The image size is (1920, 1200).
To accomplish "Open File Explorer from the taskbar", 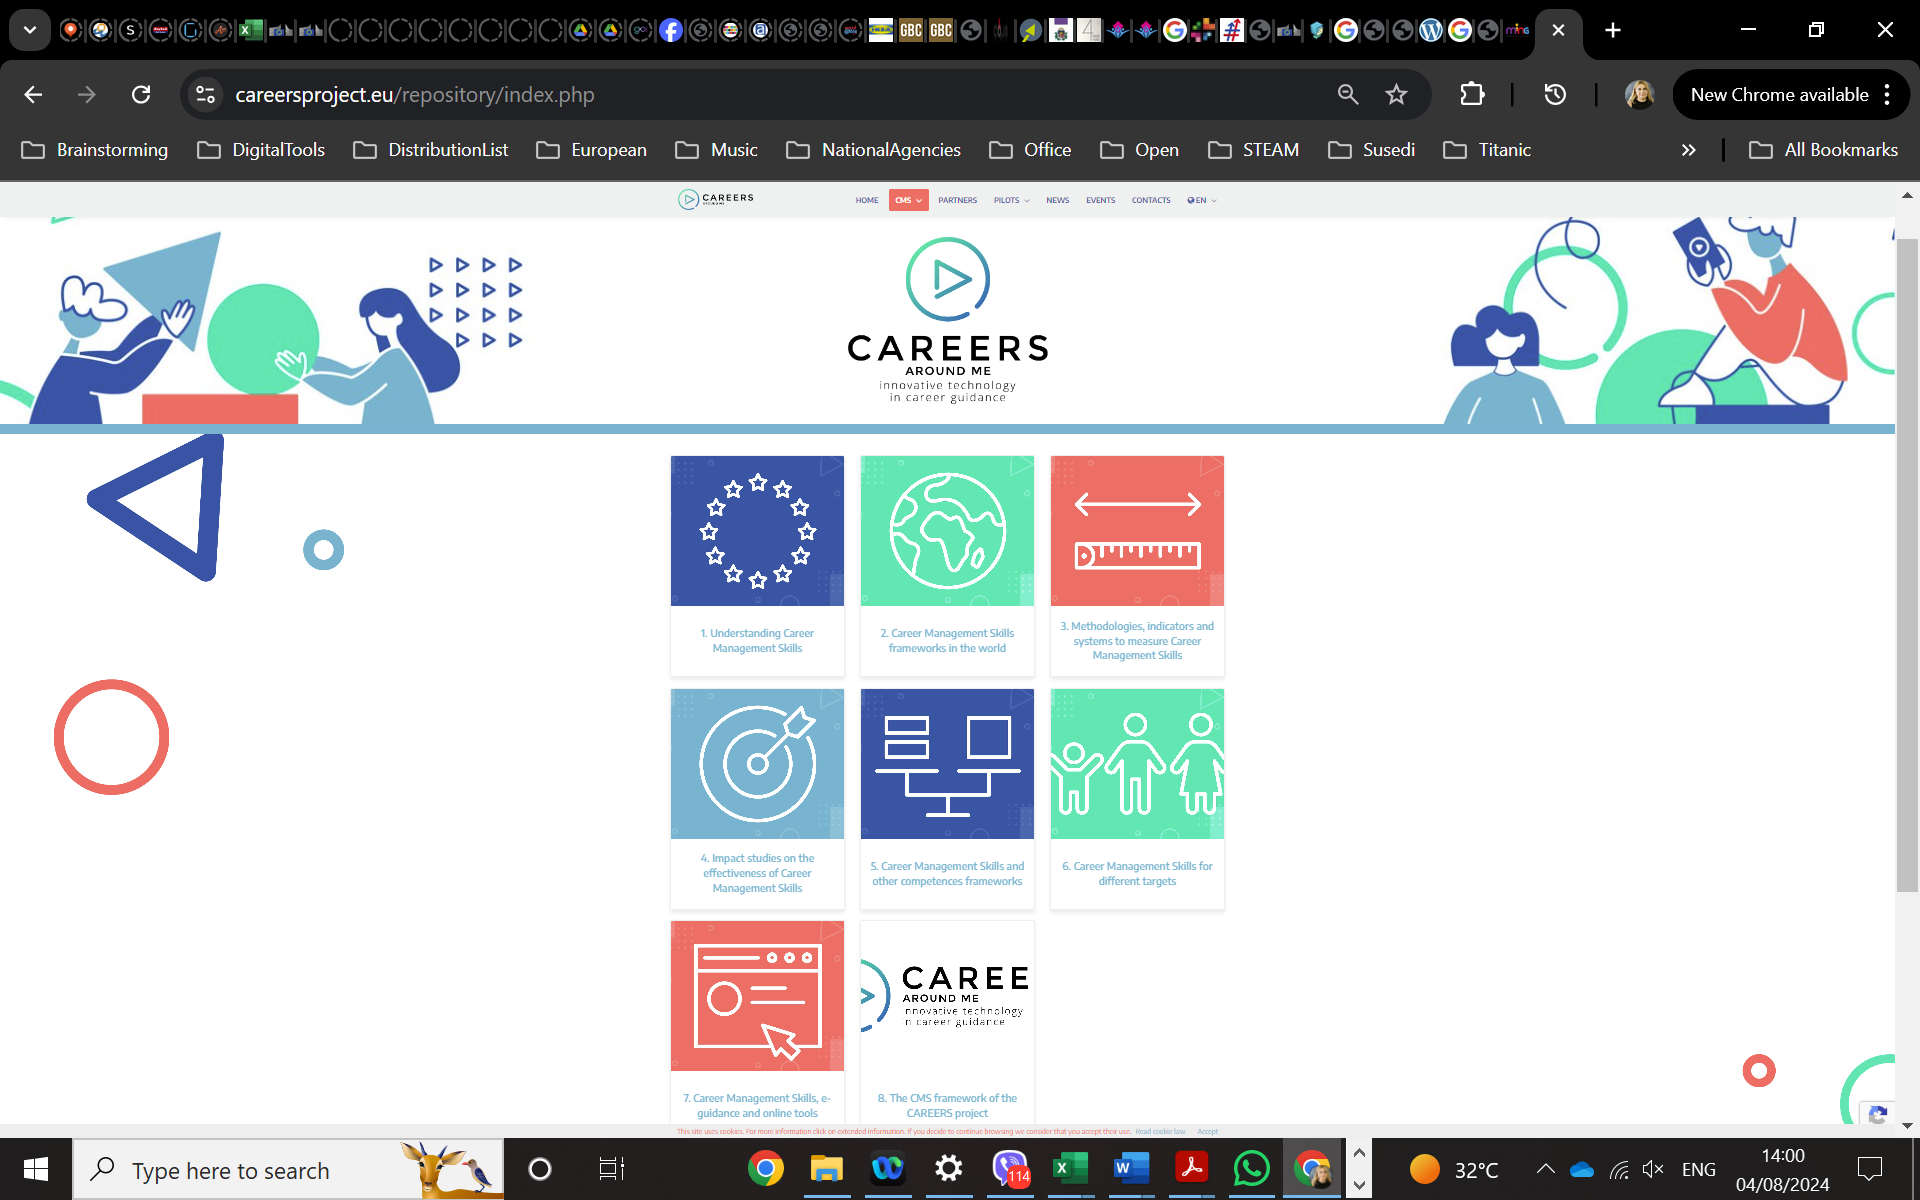I will (x=826, y=1169).
